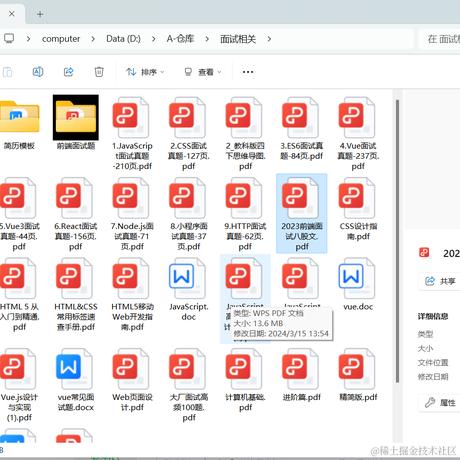460x460 pixels.
Task: Click the 文件位置 label in details pane
Action: tap(433, 362)
